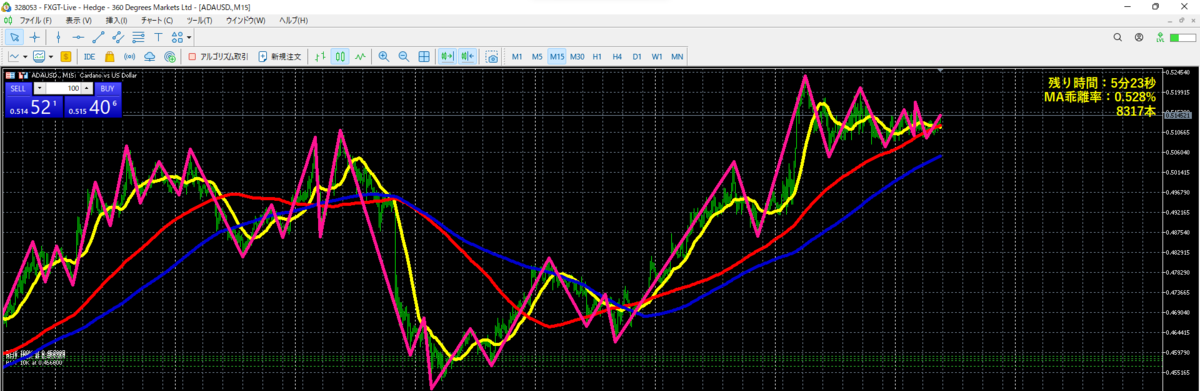Image resolution: width=1200 pixels, height=391 pixels.
Task: Choose the text label tool
Action: [158, 37]
